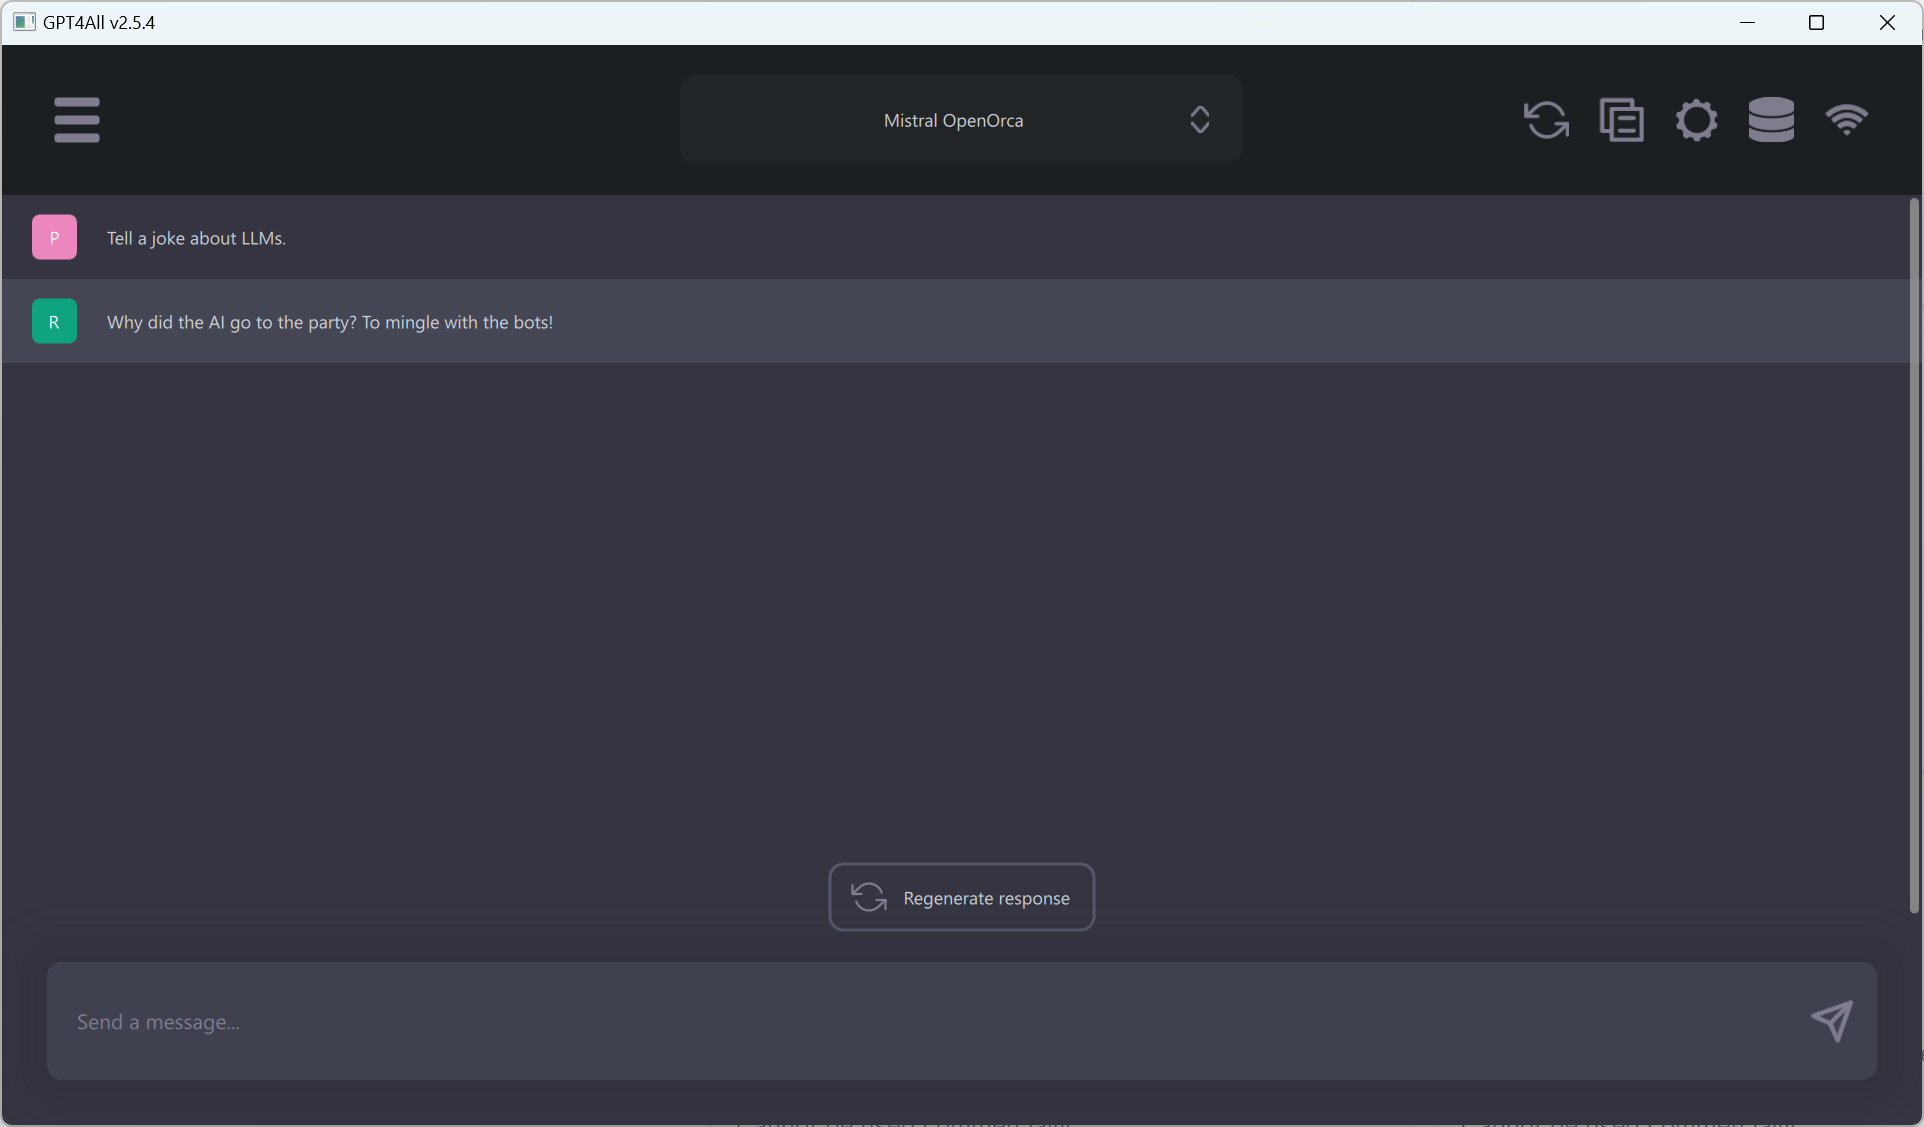Open LocalDocs database icon
The height and width of the screenshot is (1127, 1924).
coord(1771,120)
